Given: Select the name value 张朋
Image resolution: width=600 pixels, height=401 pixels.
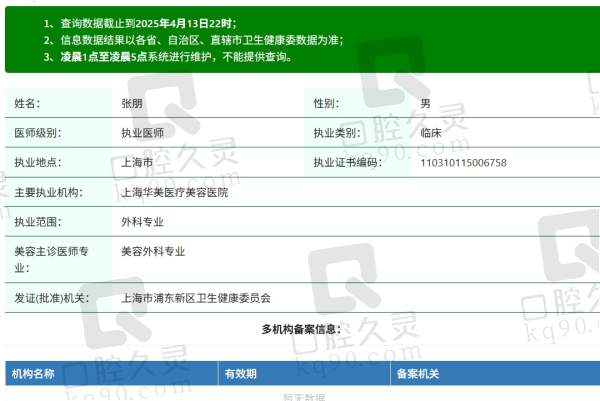Looking at the screenshot, I should coord(132,103).
